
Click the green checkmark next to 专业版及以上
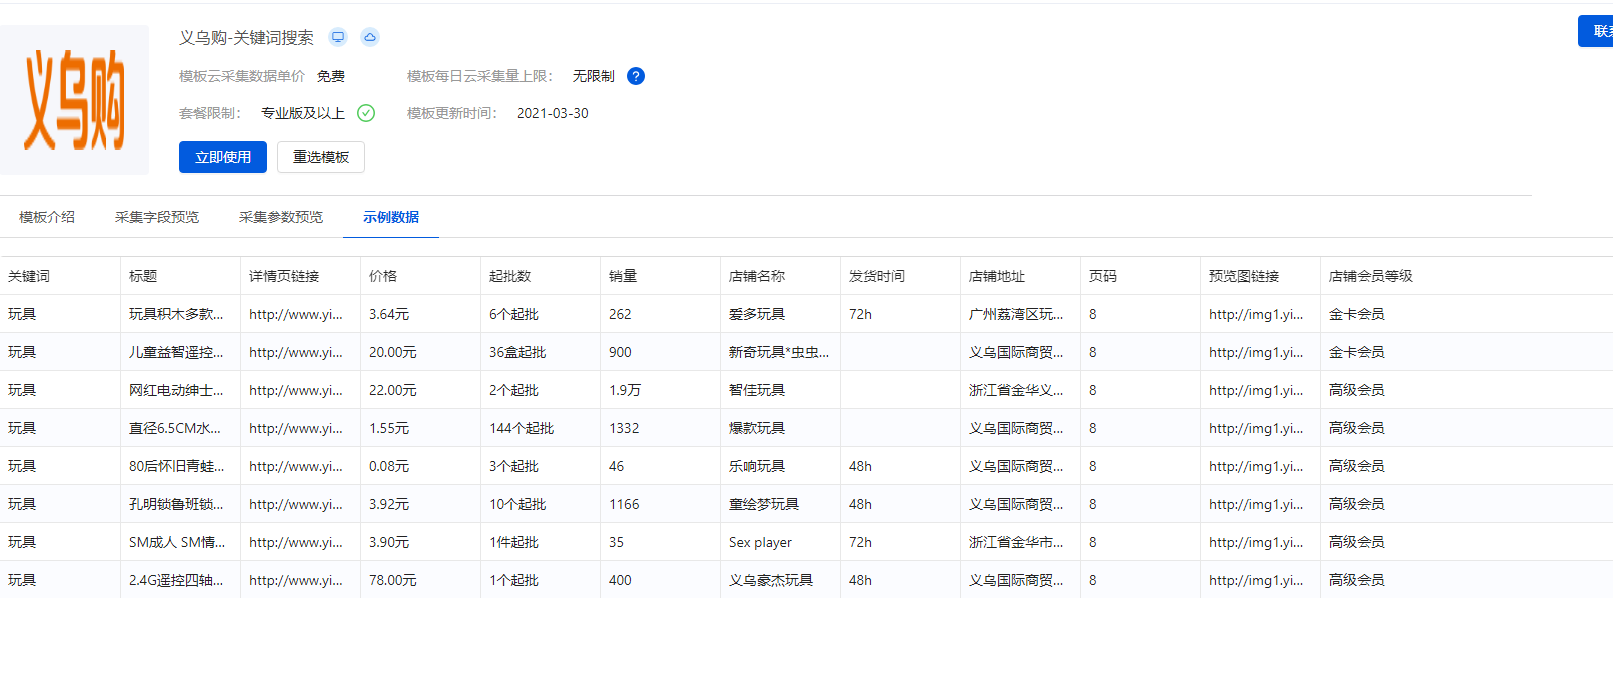(x=366, y=113)
